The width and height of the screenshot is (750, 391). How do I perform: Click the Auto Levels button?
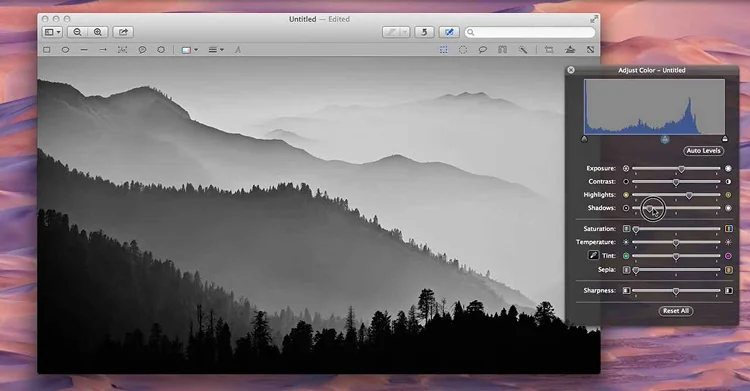pos(704,150)
